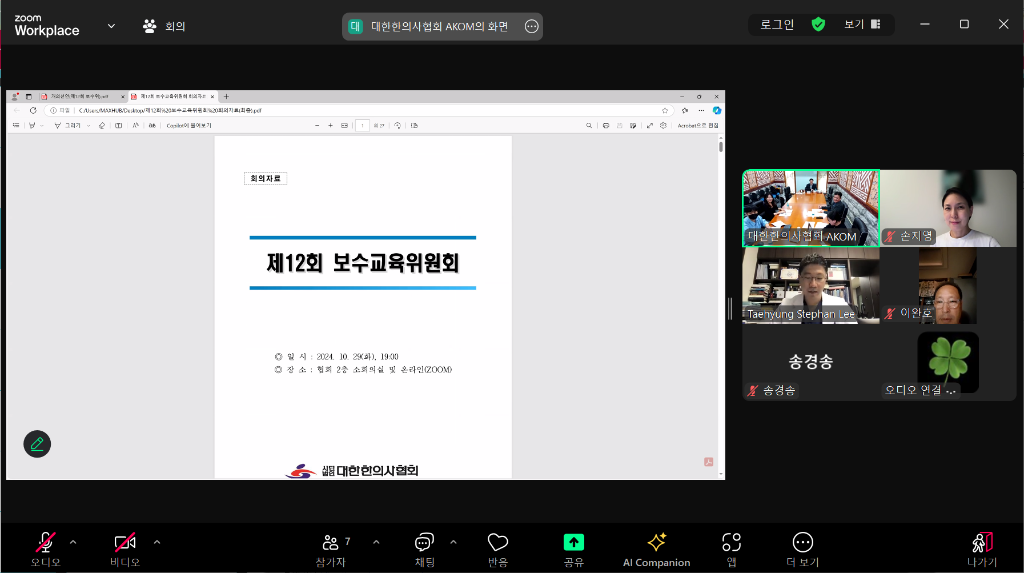Screen dimensions: 1024x573
Task: Click the PDF fit-to-width icon
Action: (344, 125)
